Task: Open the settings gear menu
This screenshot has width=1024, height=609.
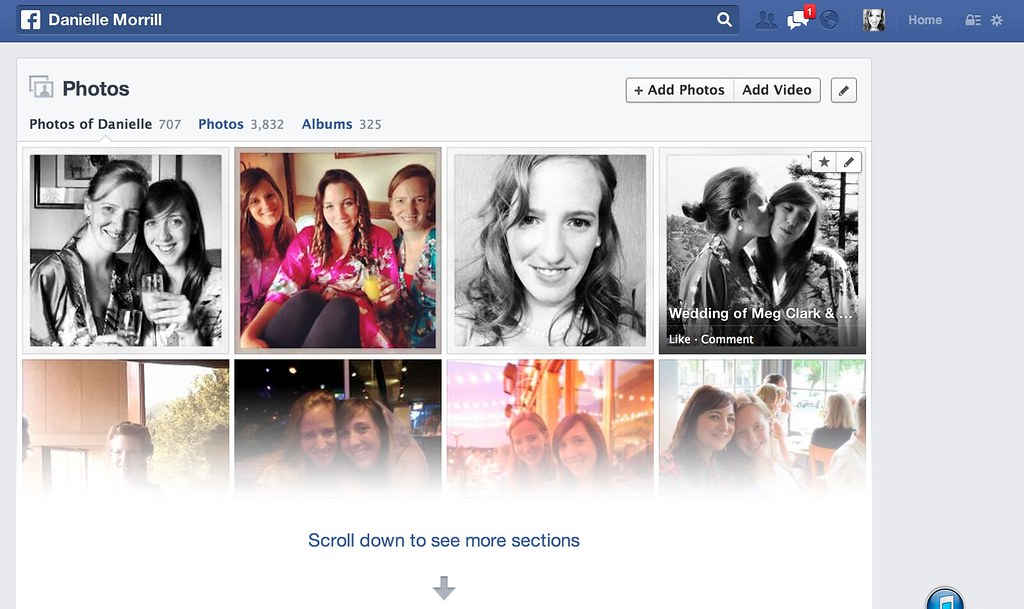Action: pyautogui.click(x=997, y=20)
